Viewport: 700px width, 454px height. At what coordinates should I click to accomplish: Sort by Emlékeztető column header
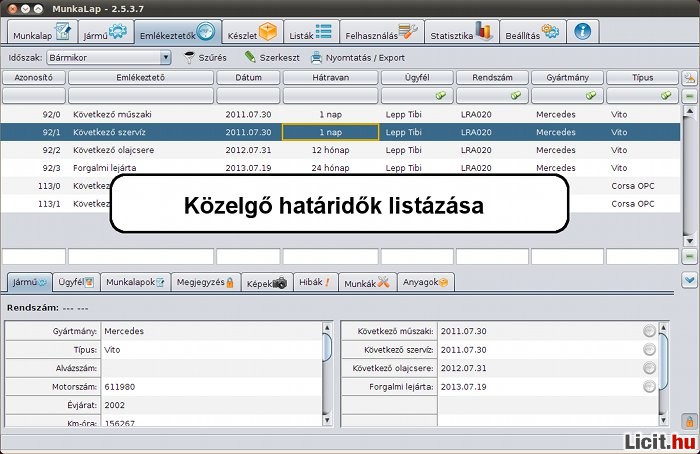click(141, 78)
